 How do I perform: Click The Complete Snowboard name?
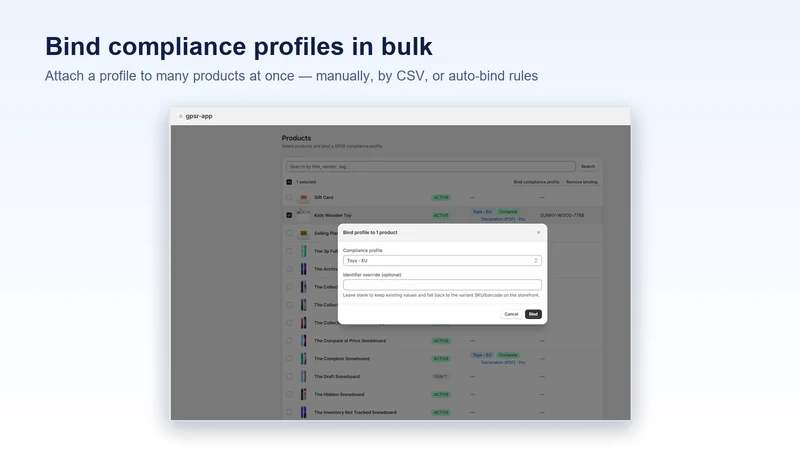pyautogui.click(x=342, y=359)
